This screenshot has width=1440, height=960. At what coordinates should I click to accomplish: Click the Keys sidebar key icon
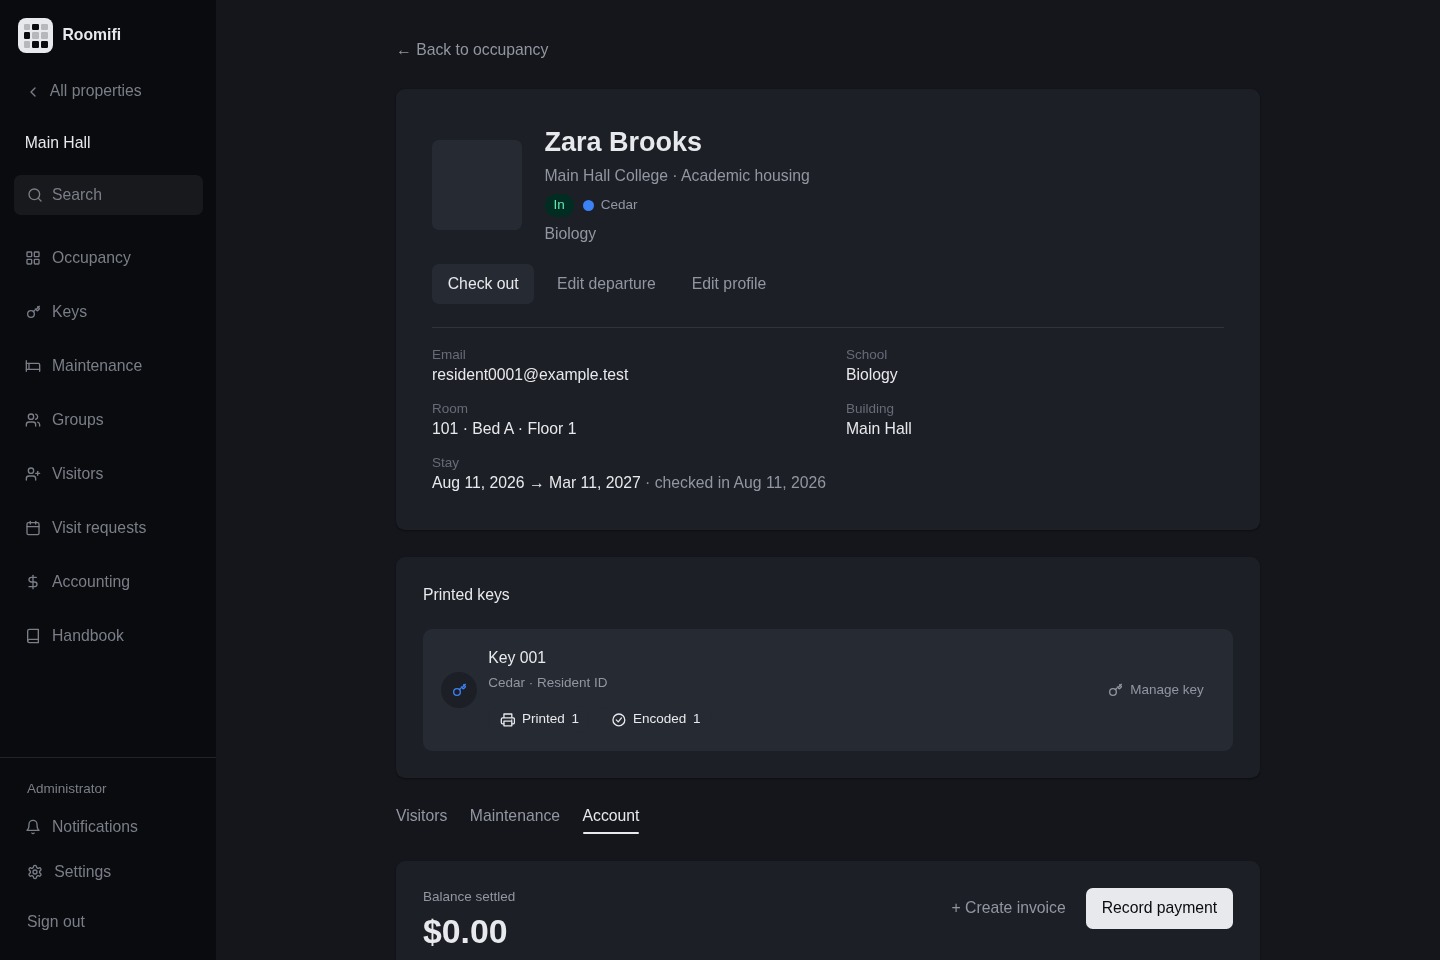33,312
